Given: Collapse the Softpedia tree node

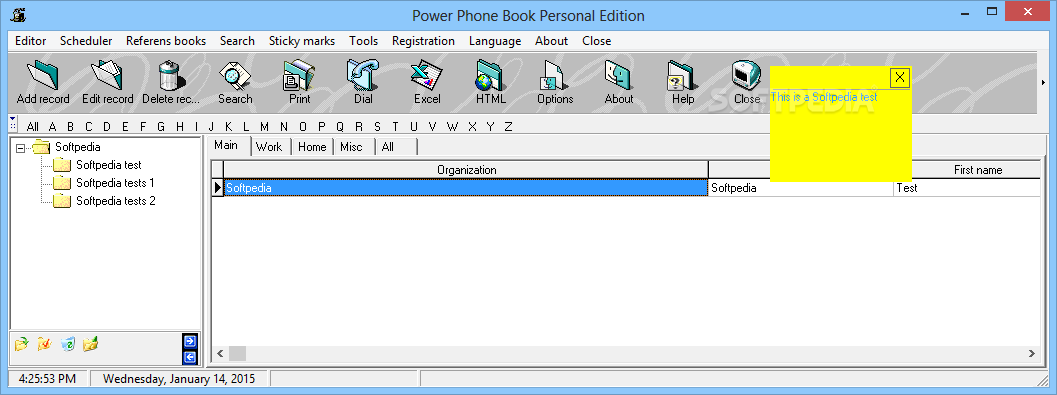Looking at the screenshot, I should point(20,148).
